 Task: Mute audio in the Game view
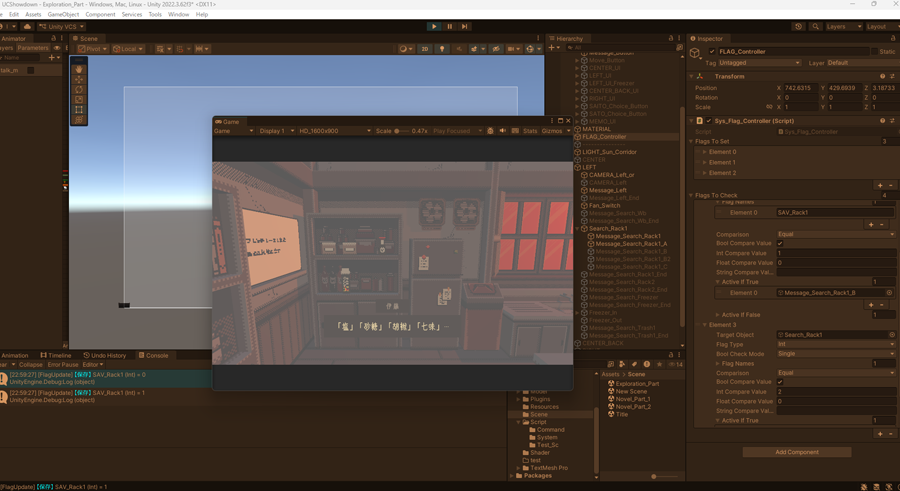(502, 131)
